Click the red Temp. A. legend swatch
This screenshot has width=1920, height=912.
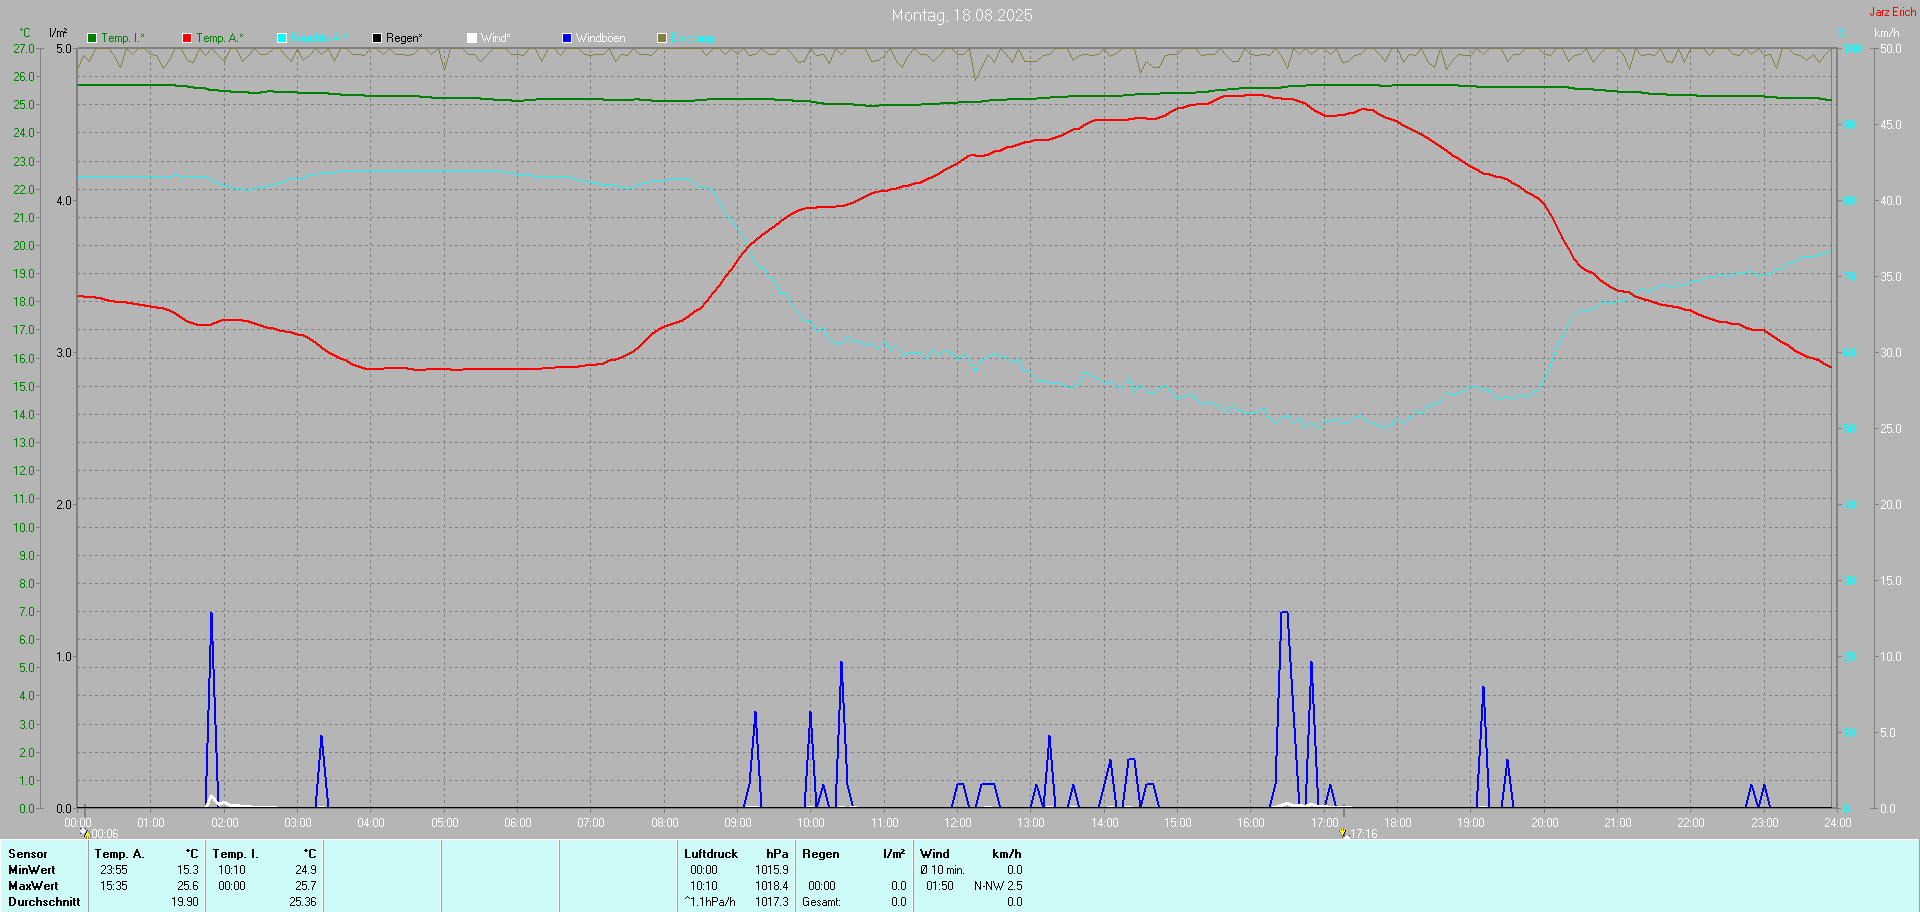click(x=187, y=38)
